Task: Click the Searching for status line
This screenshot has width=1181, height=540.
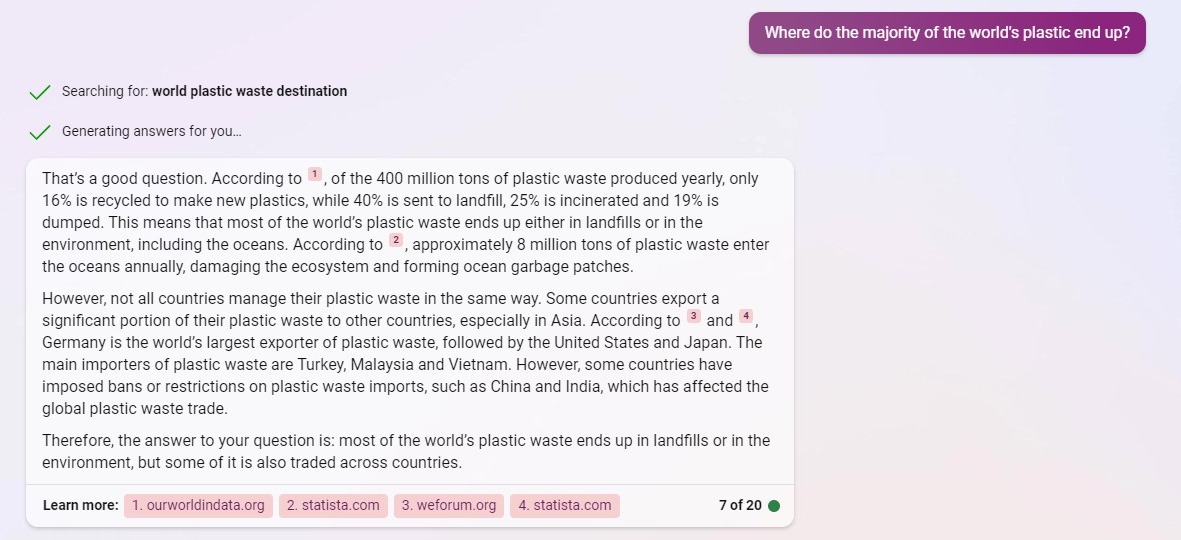Action: coord(204,91)
